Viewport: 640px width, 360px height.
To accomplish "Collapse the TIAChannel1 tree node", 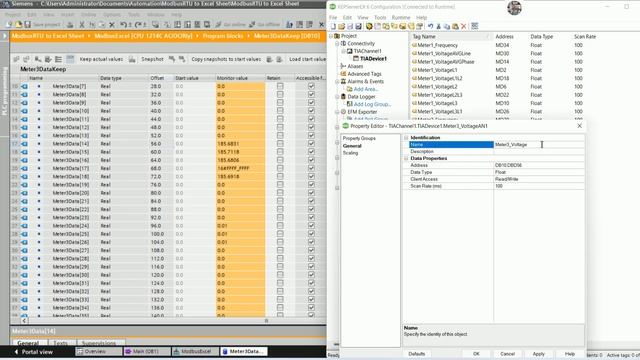I will click(343, 51).
